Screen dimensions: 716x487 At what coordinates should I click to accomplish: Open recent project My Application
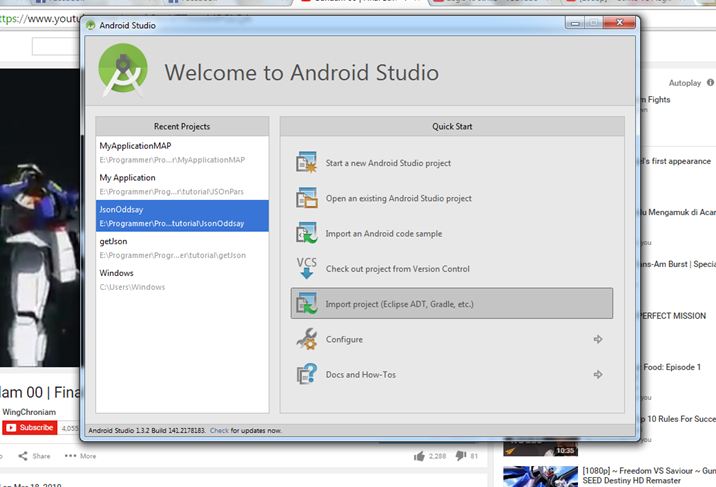coord(182,184)
